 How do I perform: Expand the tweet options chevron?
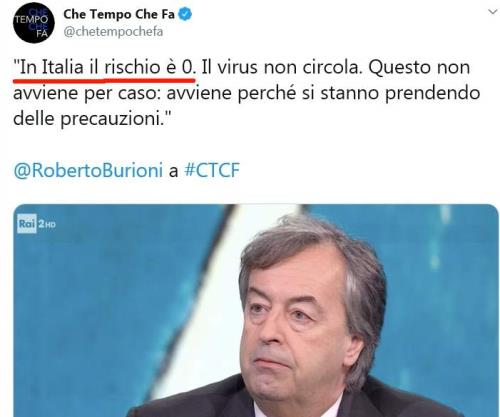[492, 12]
